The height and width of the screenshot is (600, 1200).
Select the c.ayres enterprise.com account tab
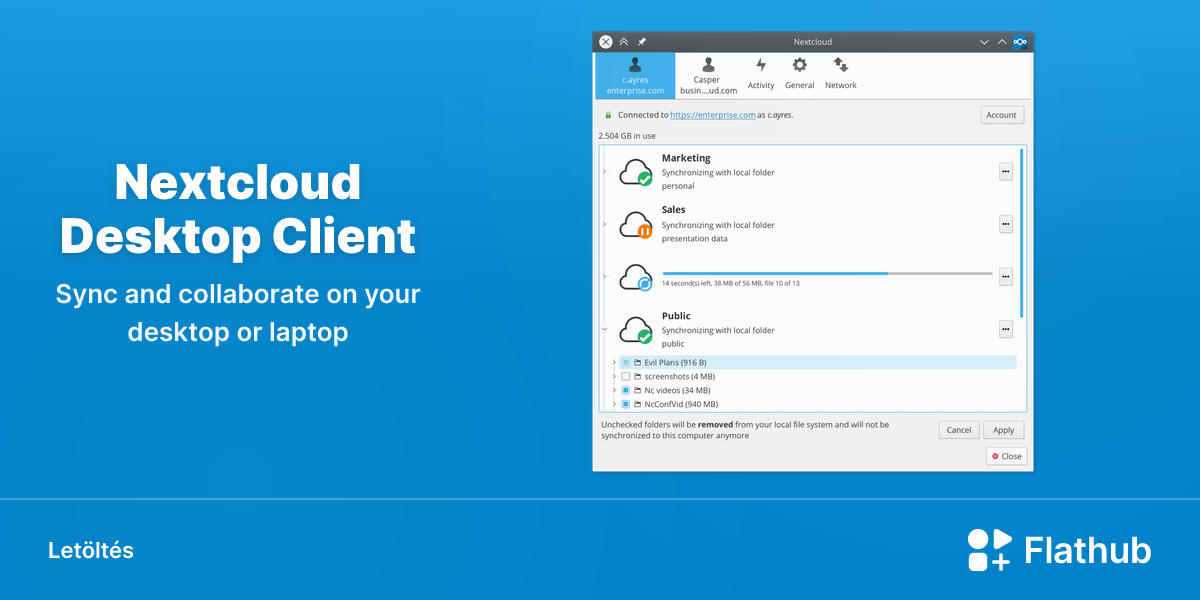point(635,76)
